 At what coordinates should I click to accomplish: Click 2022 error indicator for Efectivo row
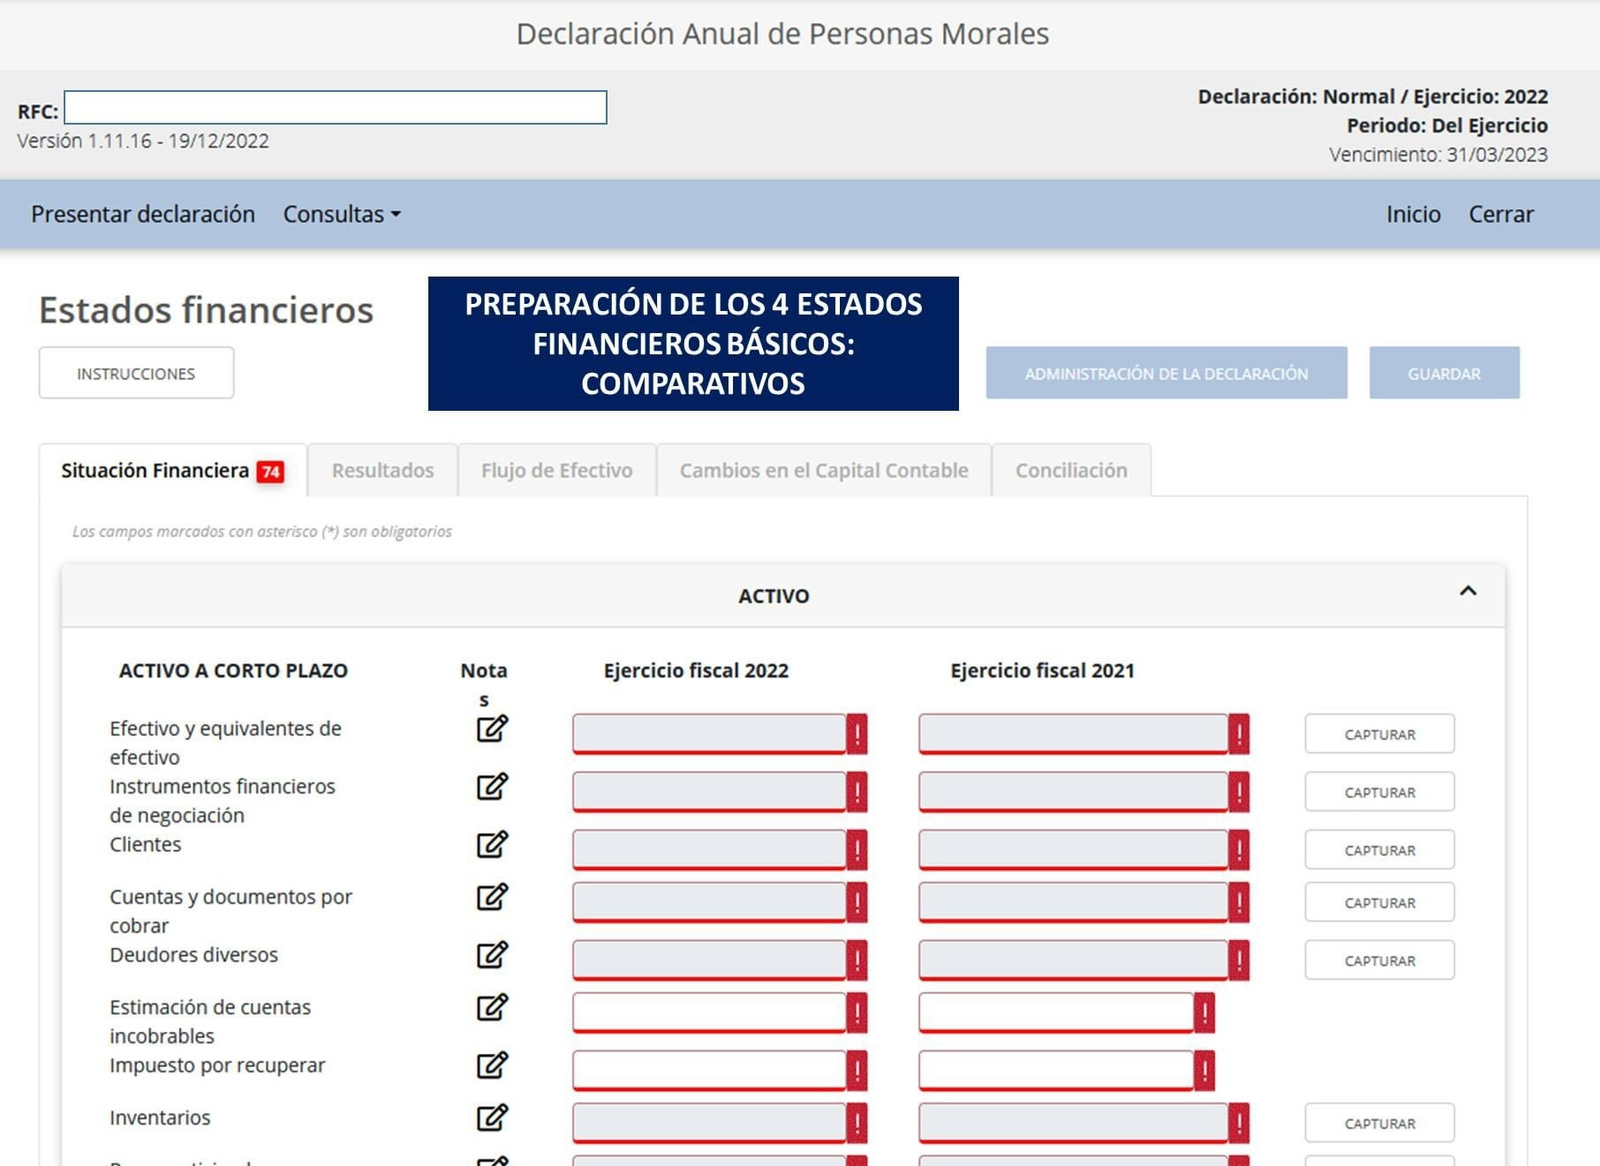tap(857, 734)
